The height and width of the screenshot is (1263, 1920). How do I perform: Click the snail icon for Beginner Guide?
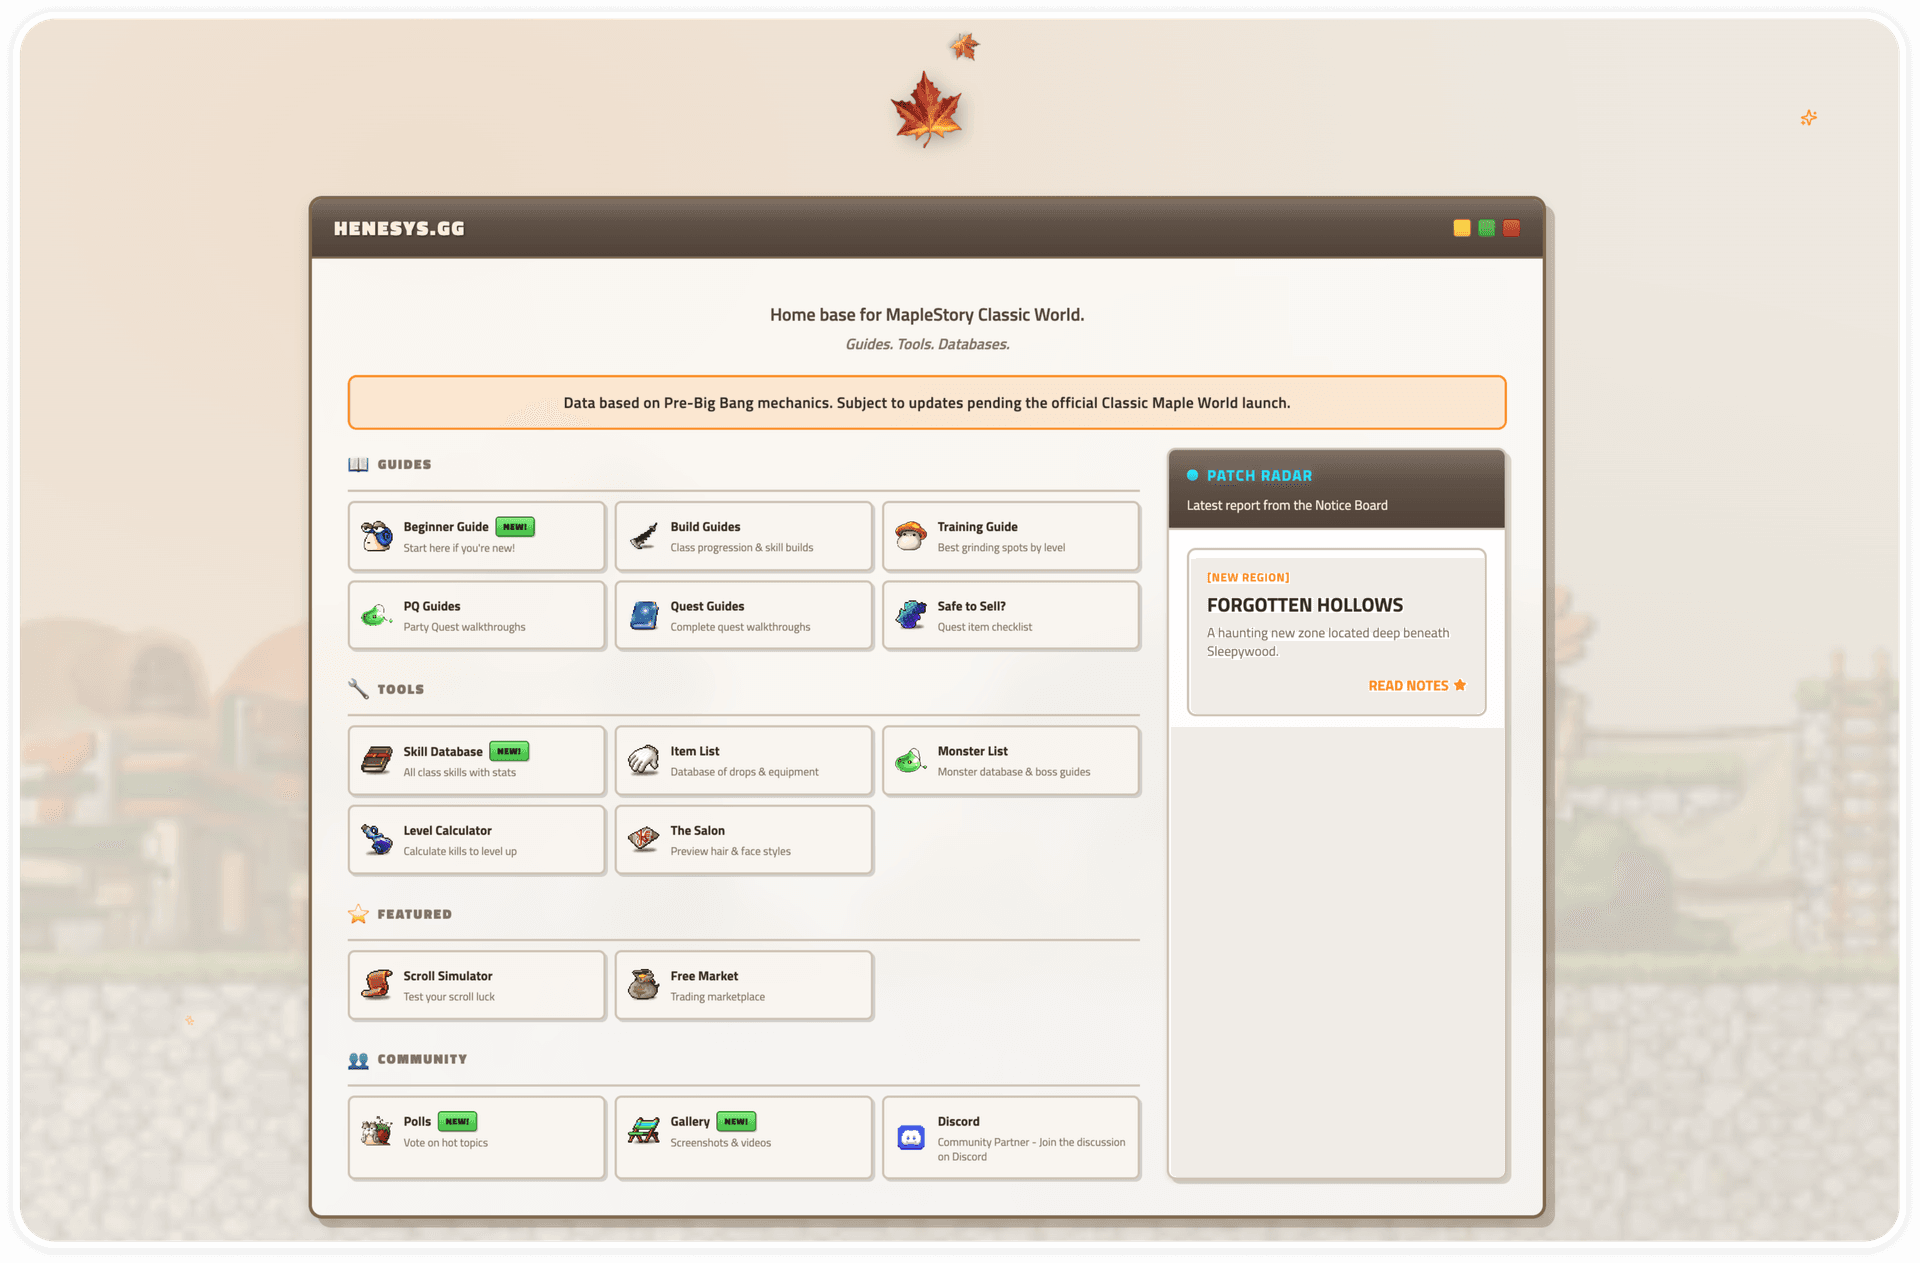tap(377, 537)
